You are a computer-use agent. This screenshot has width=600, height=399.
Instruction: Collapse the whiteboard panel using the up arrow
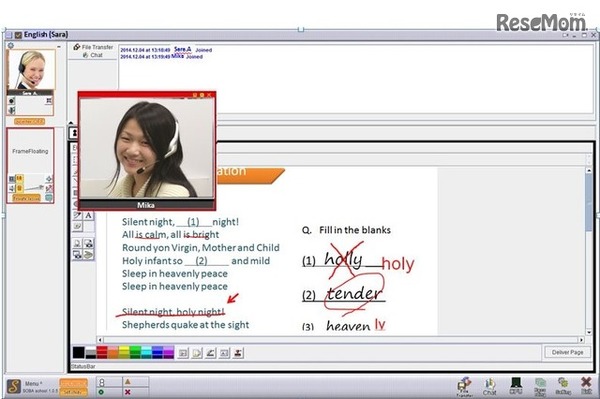pyautogui.click(x=71, y=123)
